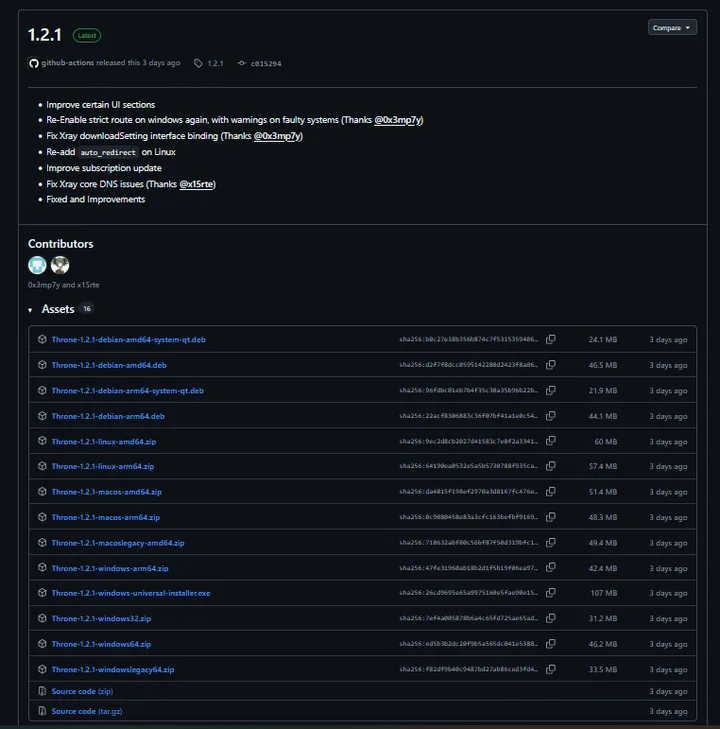
Task: Click package icon for windows64.zip
Action: (42, 643)
